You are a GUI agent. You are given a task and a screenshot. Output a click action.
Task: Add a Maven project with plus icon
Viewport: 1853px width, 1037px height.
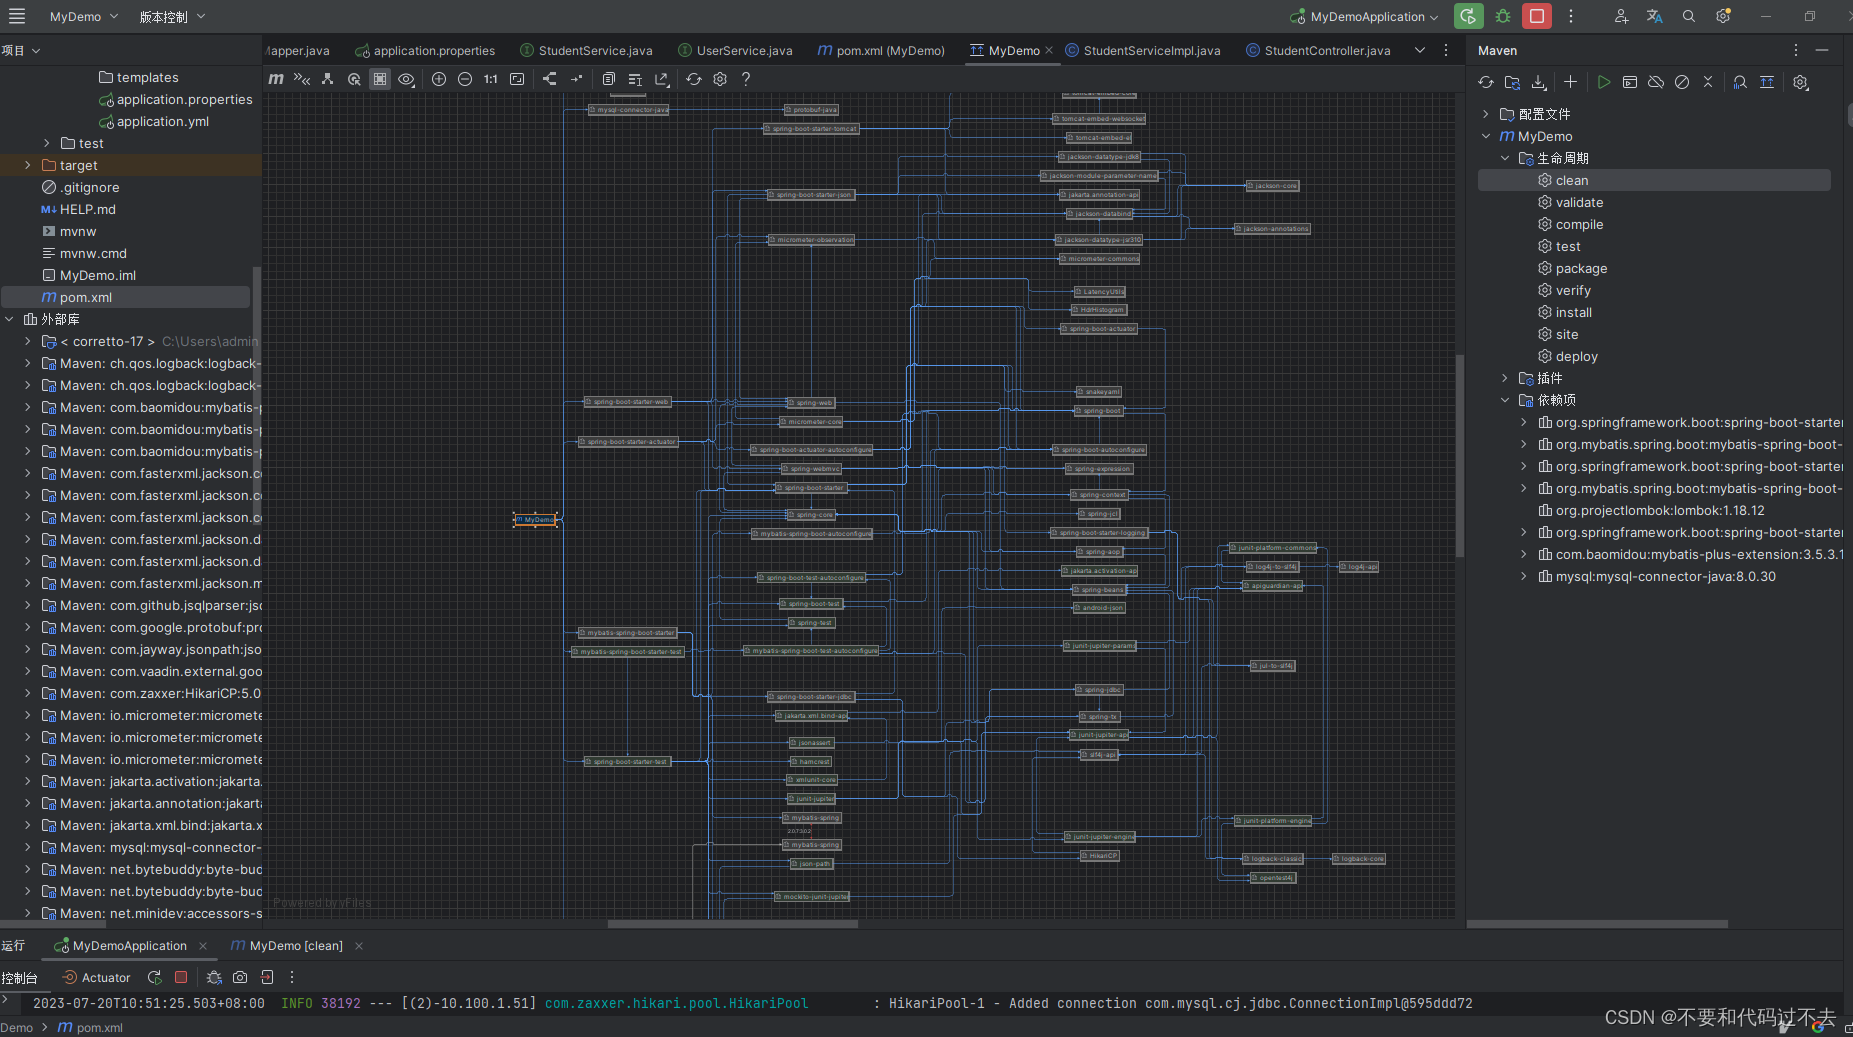coord(1571,83)
